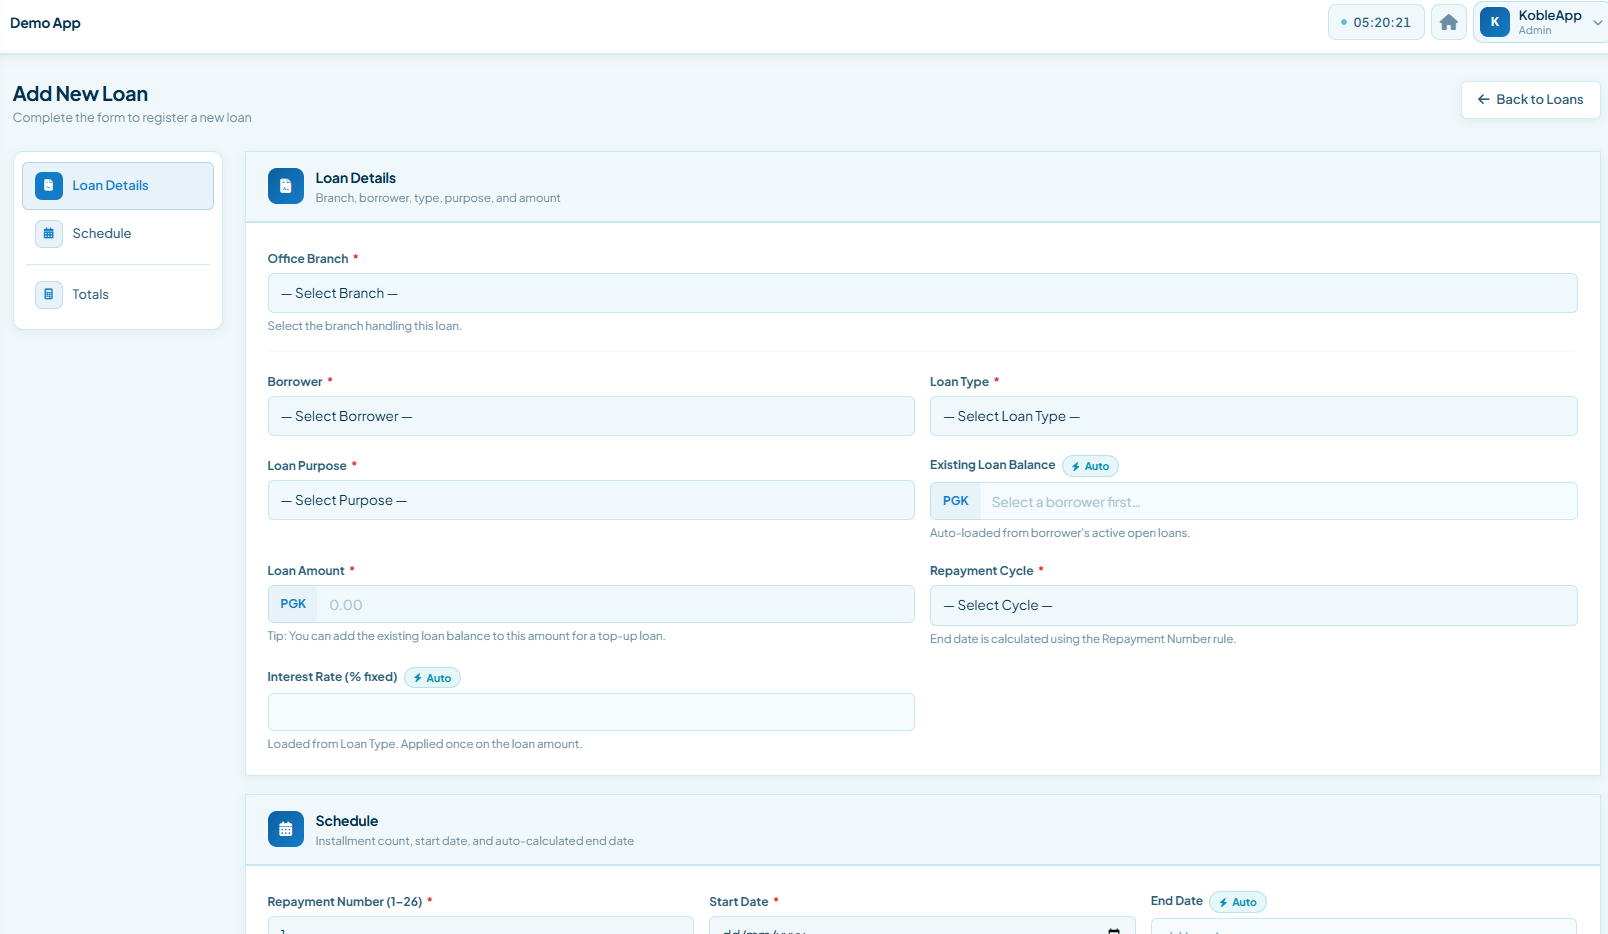Click the Loan Details section header icon
Image resolution: width=1608 pixels, height=934 pixels.
click(x=286, y=186)
